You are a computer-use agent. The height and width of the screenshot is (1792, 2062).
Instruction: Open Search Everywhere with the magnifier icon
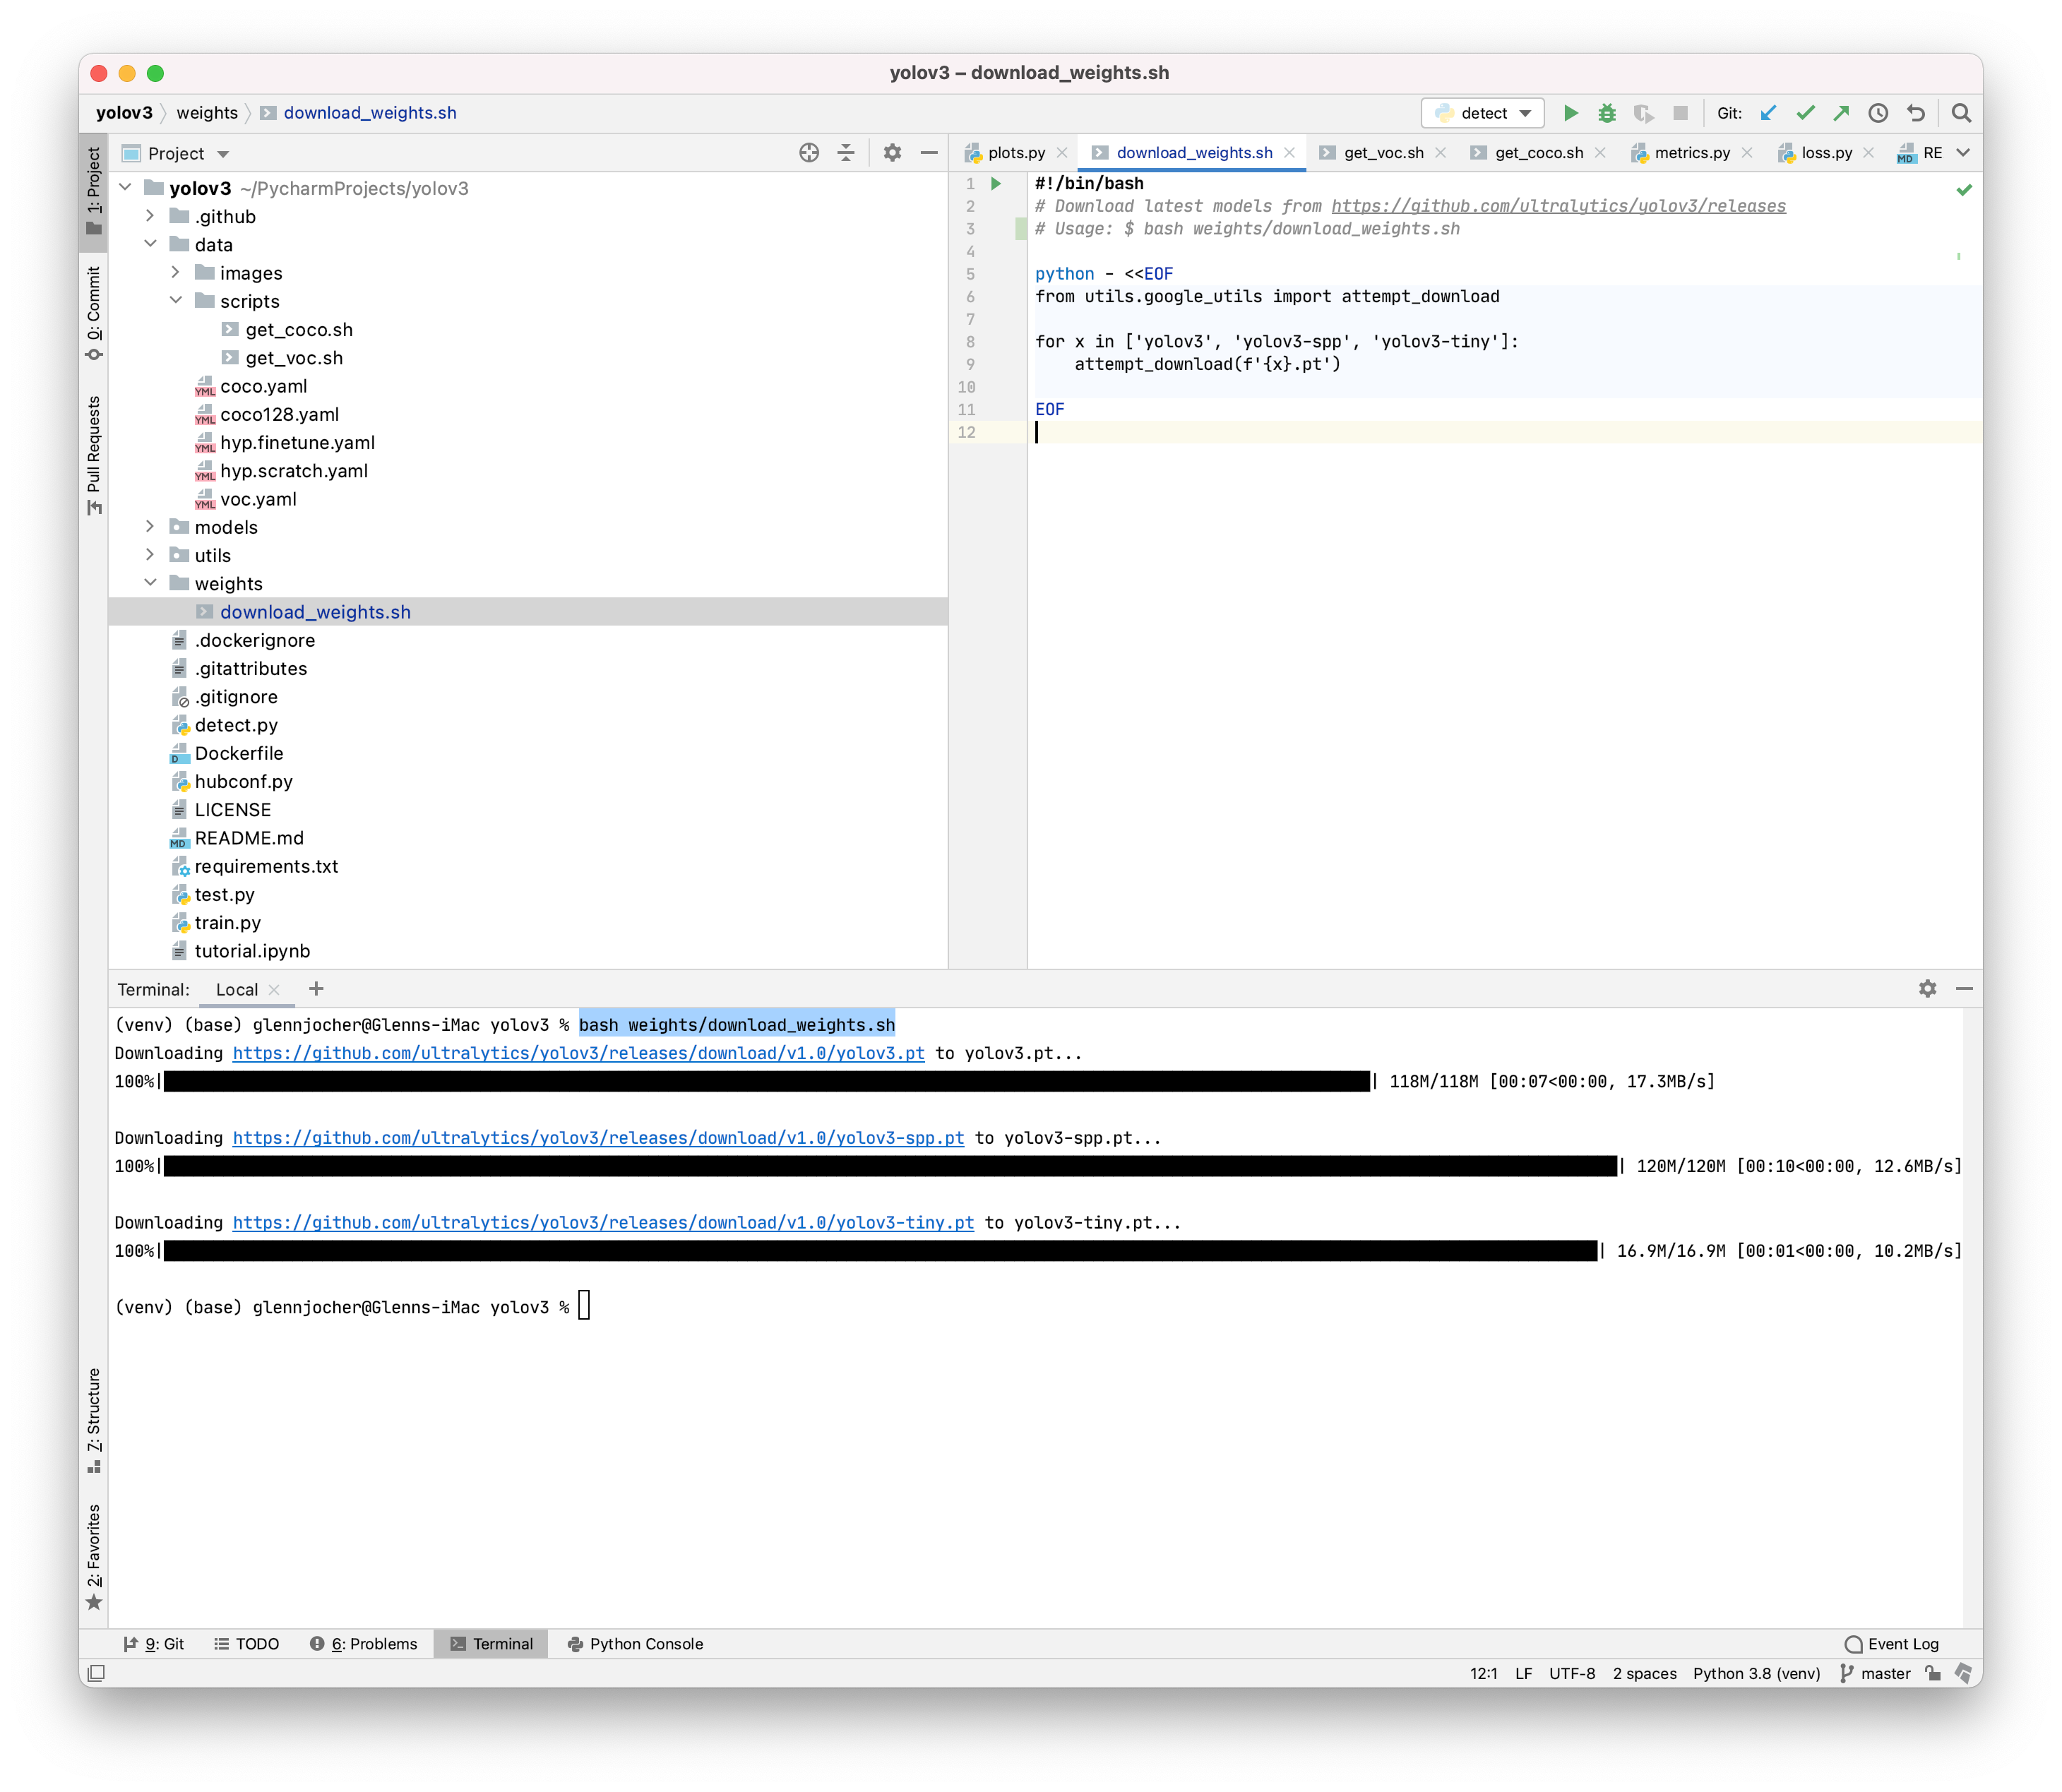point(1961,113)
